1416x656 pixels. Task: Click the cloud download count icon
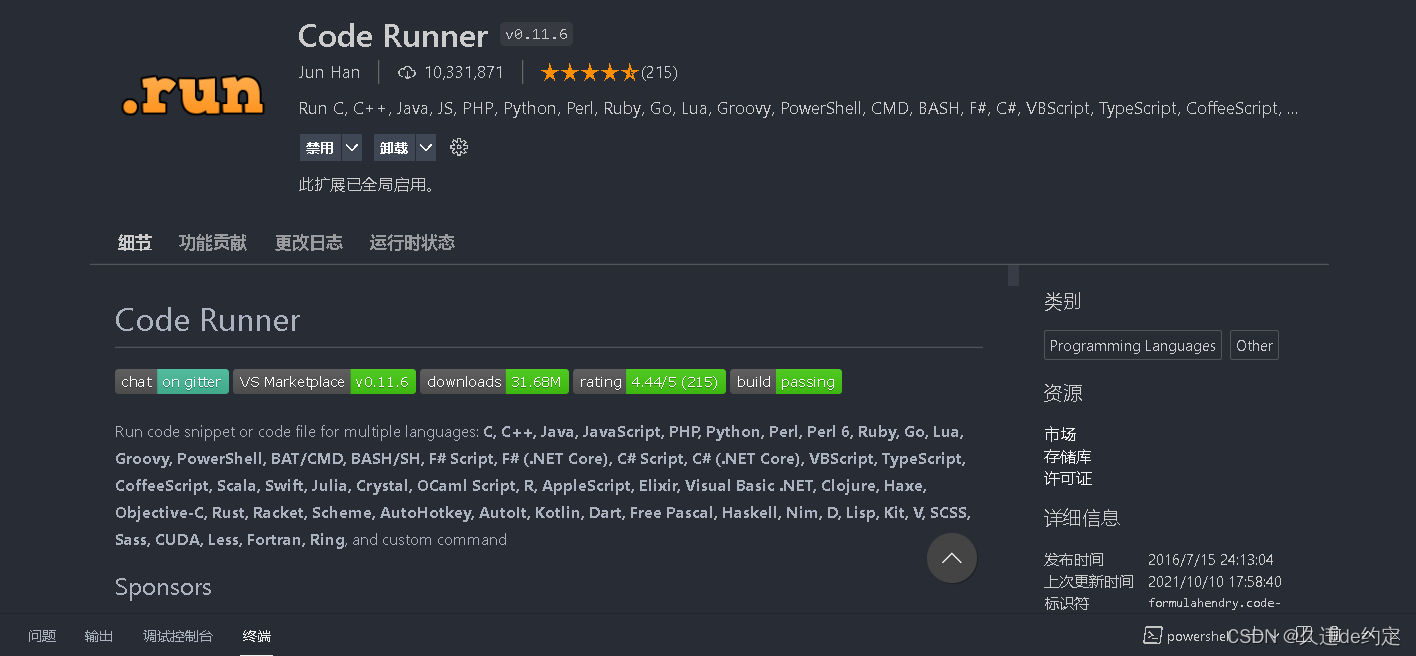(407, 72)
